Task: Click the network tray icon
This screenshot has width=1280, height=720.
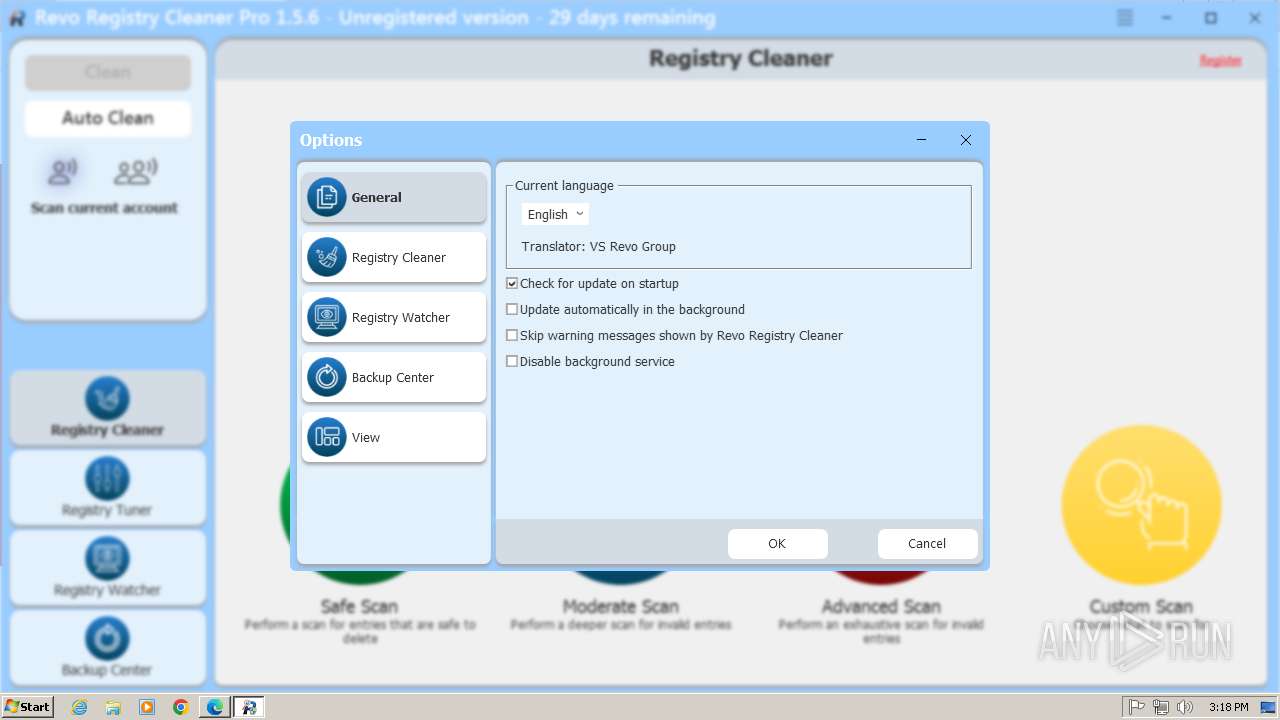Action: pos(1161,707)
